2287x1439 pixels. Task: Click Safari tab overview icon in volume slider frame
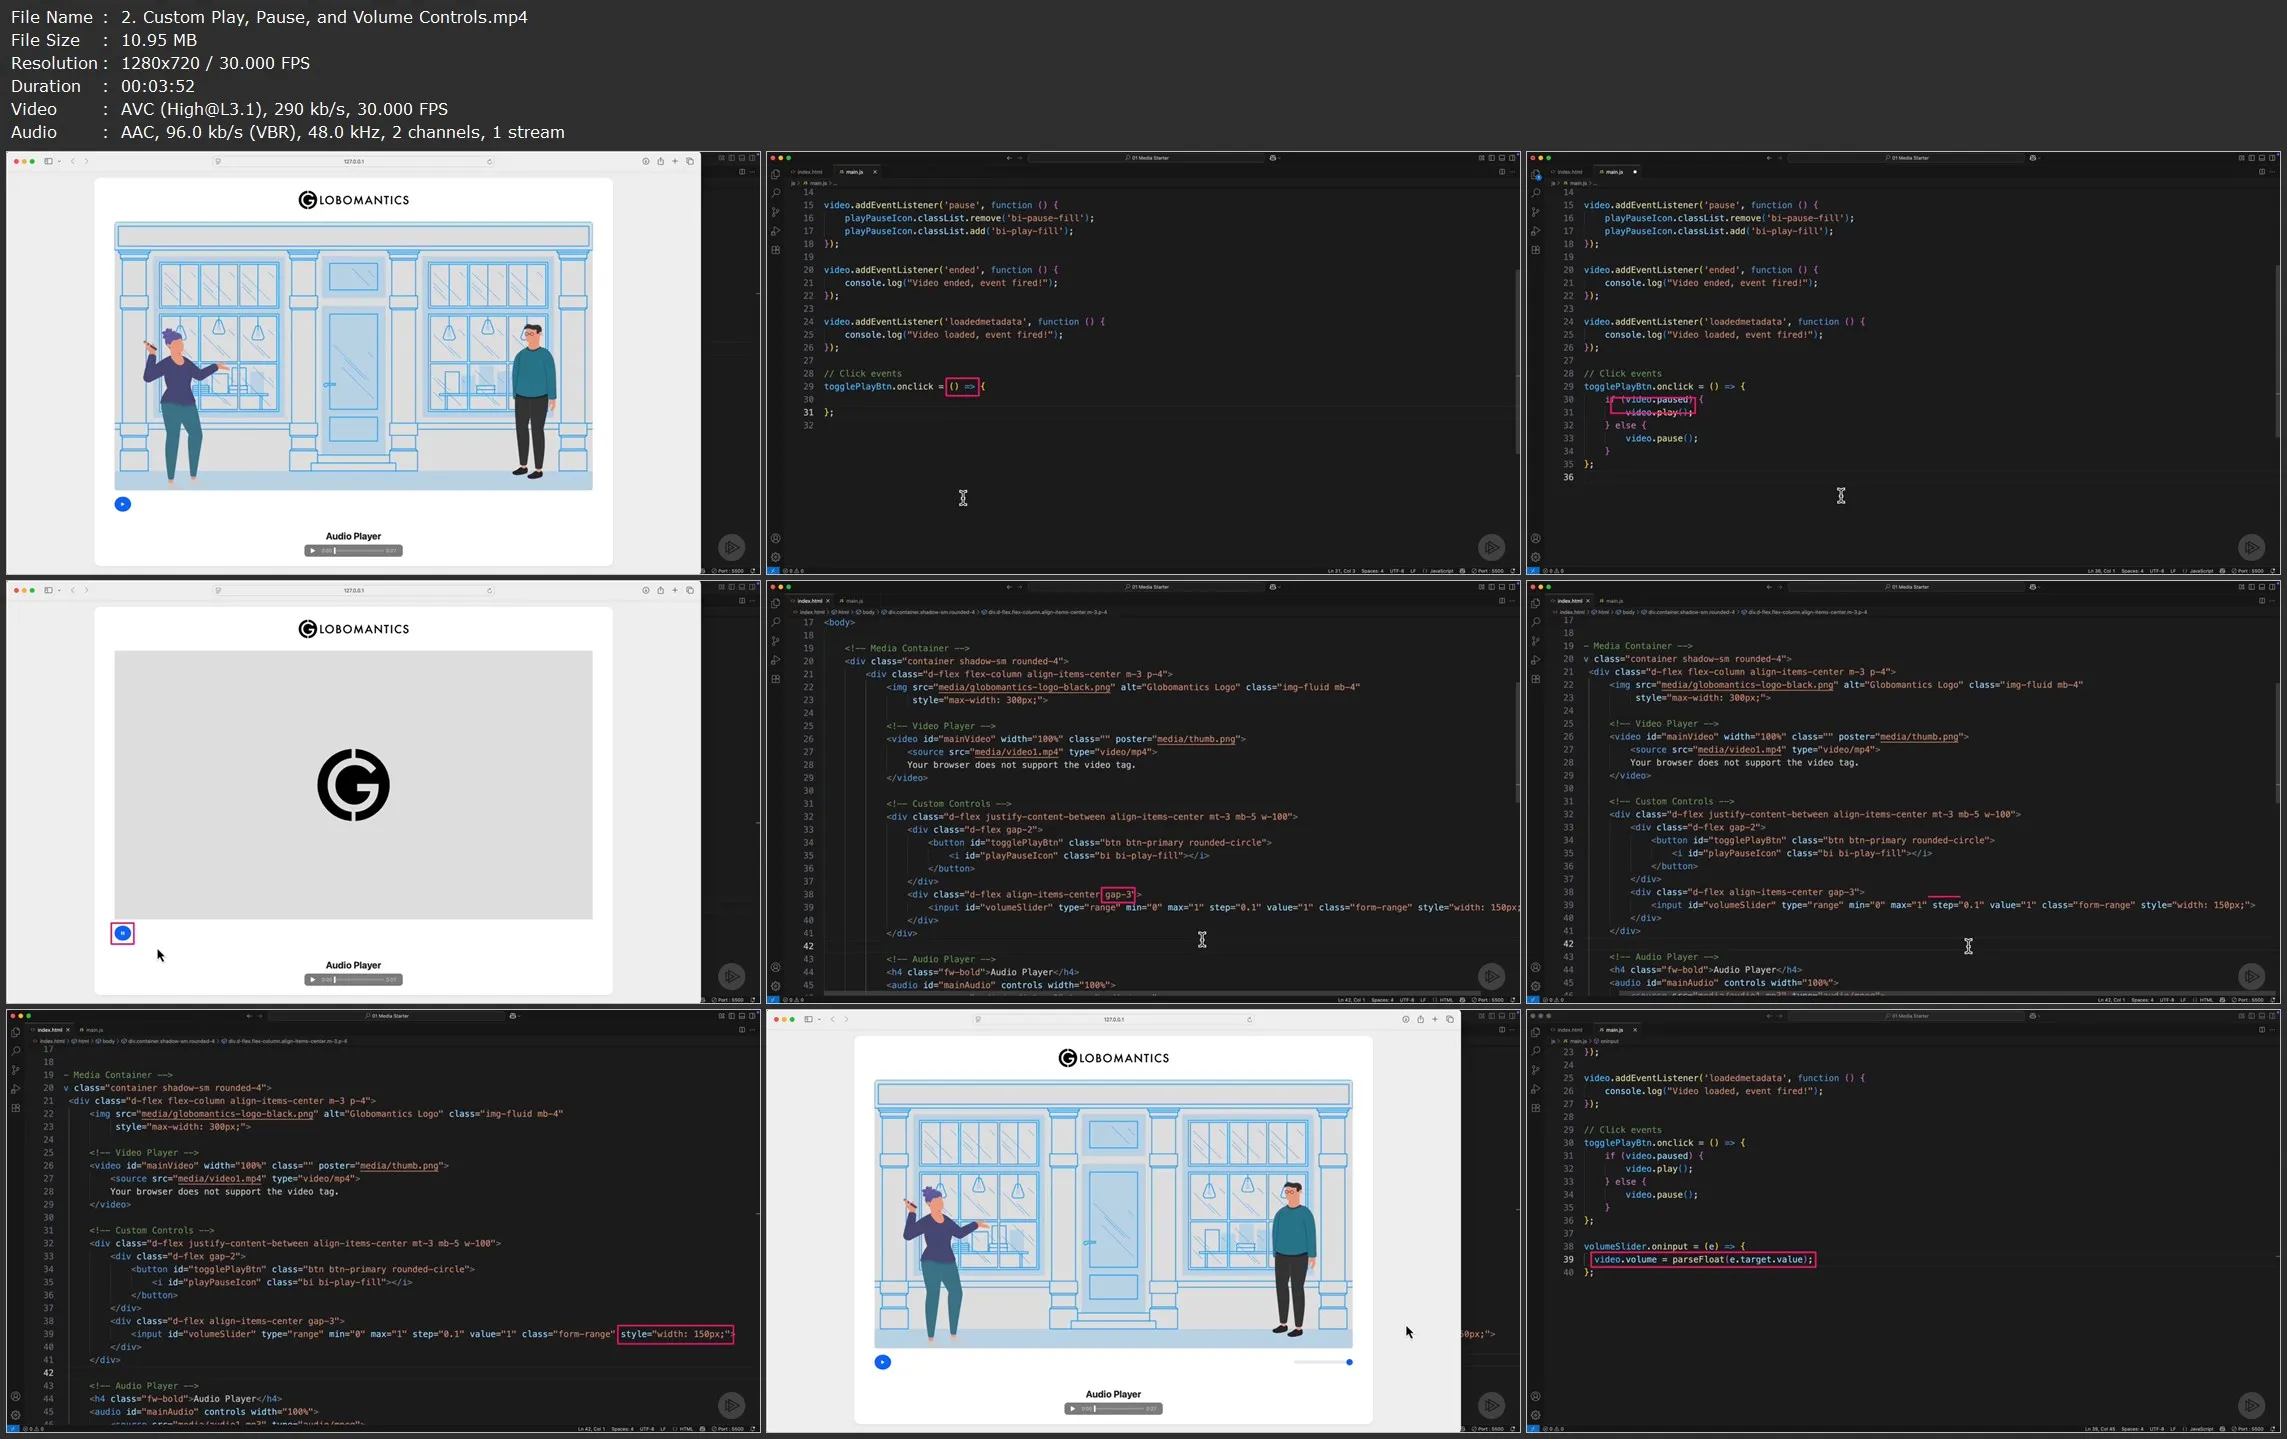click(x=1450, y=1019)
